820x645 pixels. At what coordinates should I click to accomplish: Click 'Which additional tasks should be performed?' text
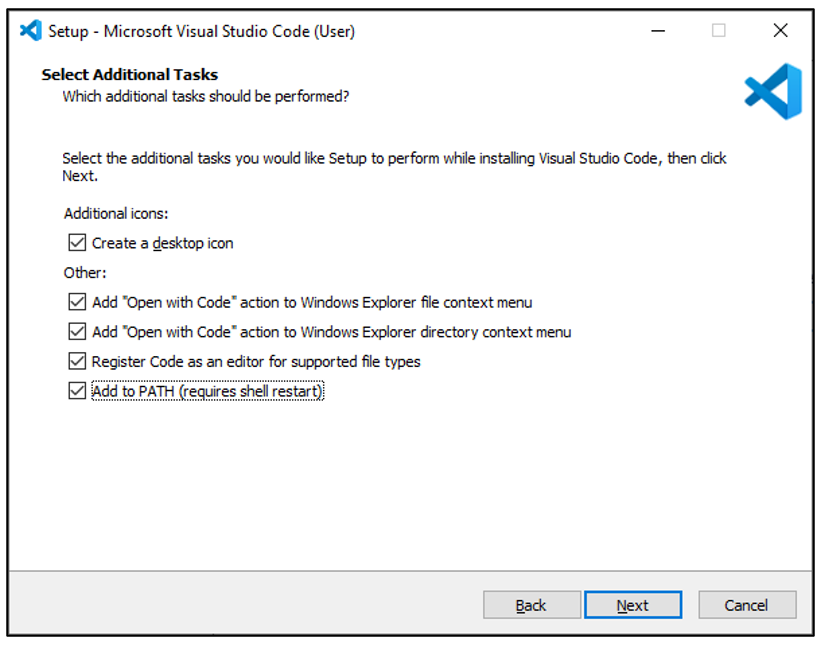coord(206,97)
